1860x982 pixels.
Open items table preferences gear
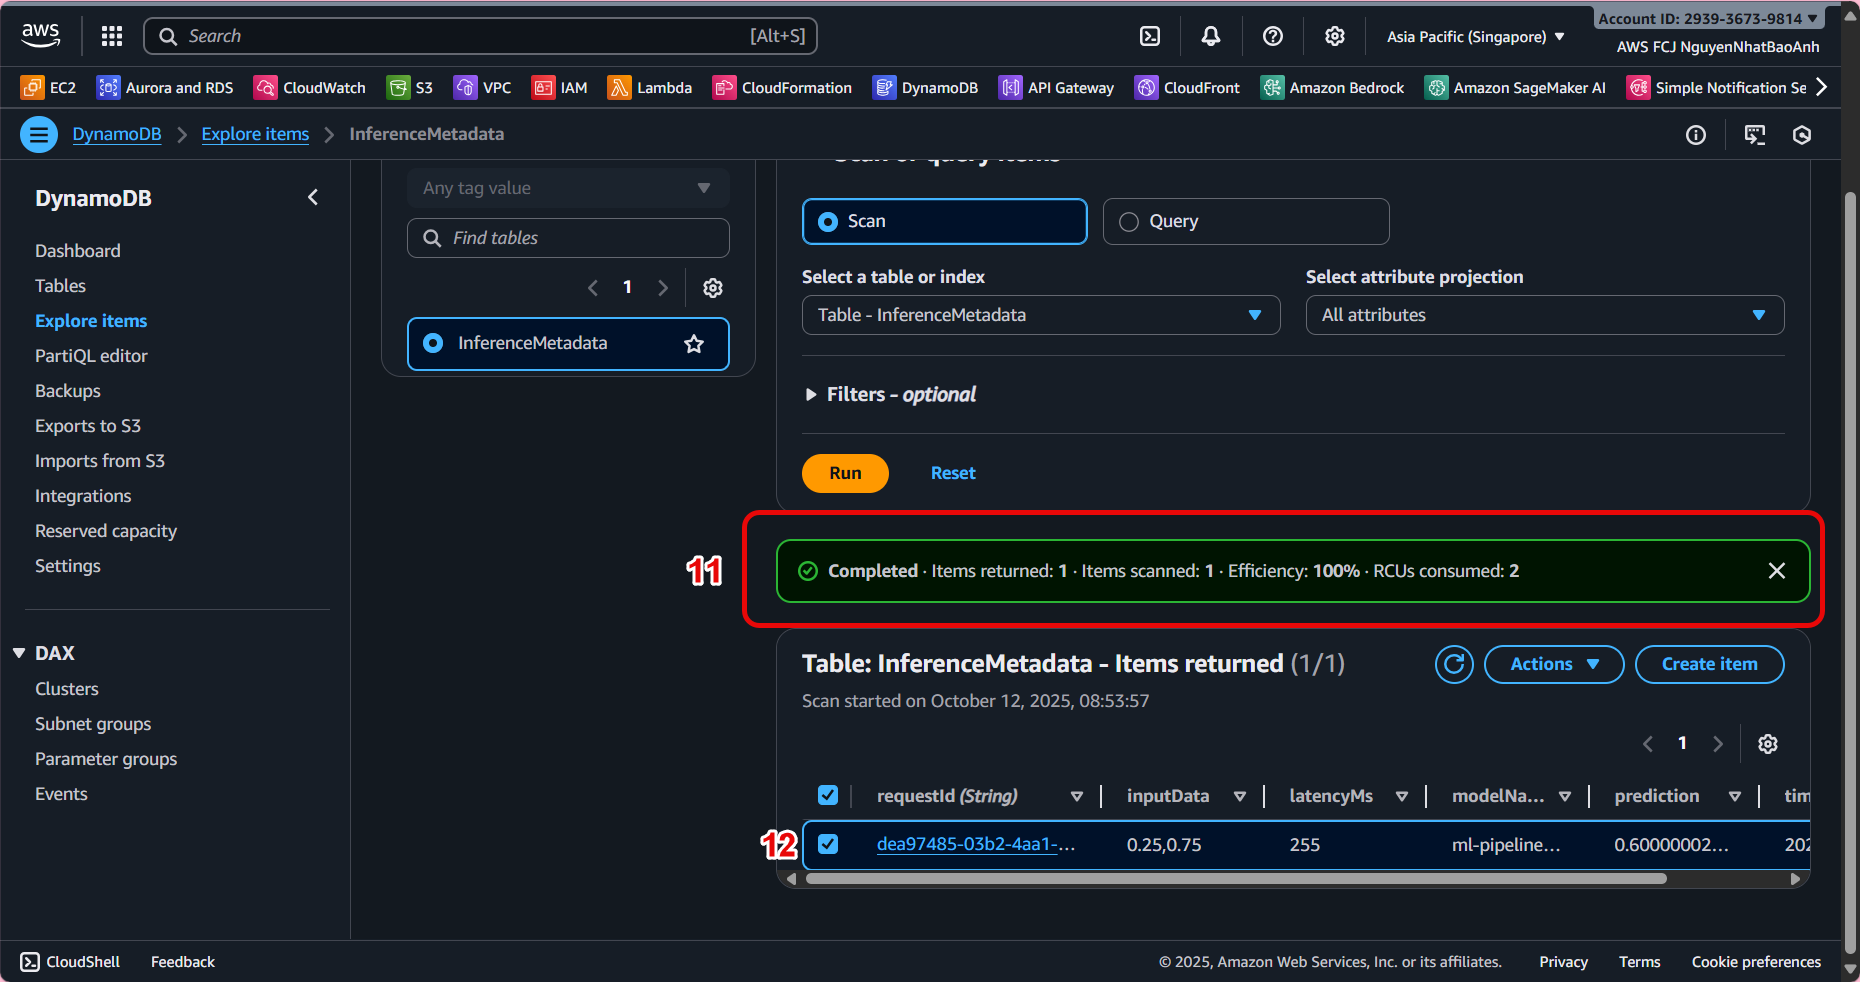pyautogui.click(x=1768, y=744)
